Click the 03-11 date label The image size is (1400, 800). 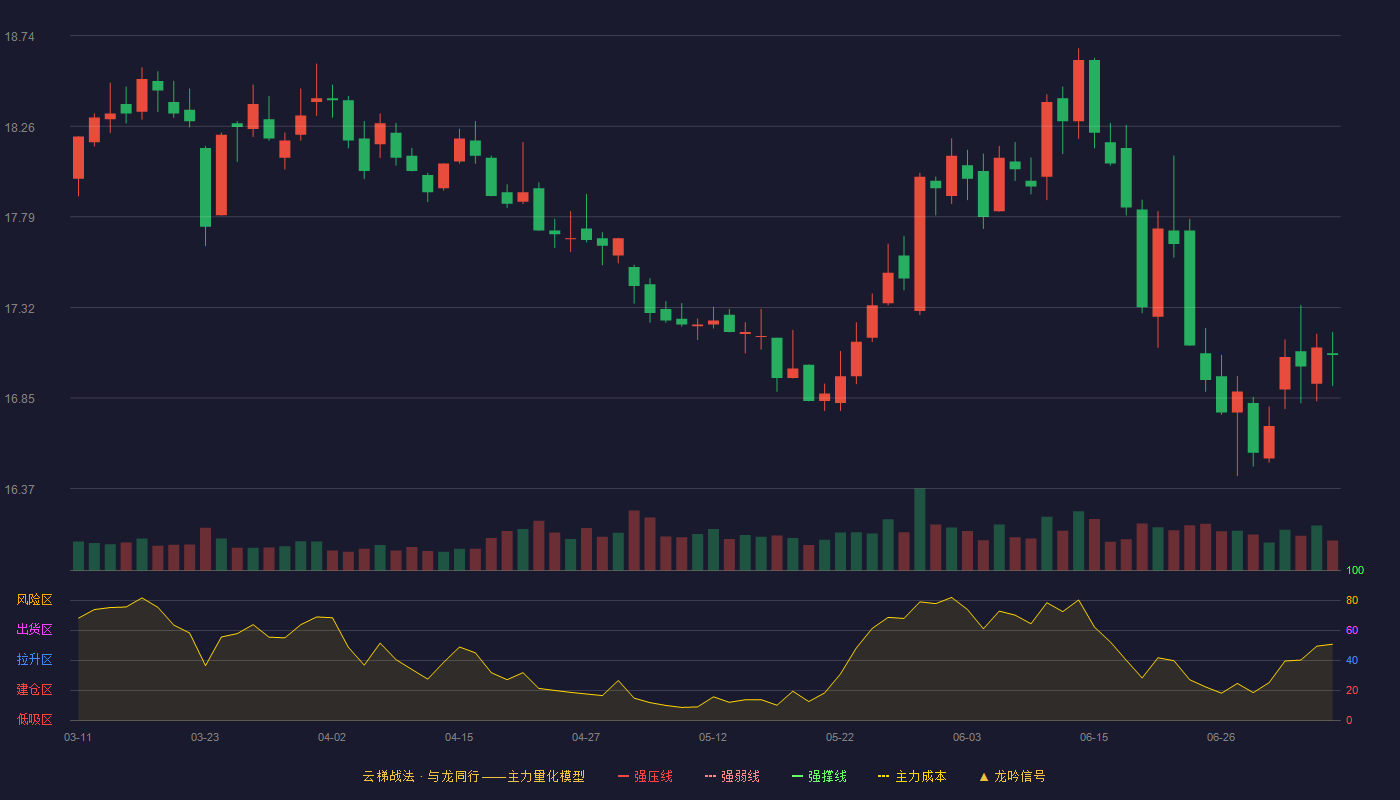78,737
